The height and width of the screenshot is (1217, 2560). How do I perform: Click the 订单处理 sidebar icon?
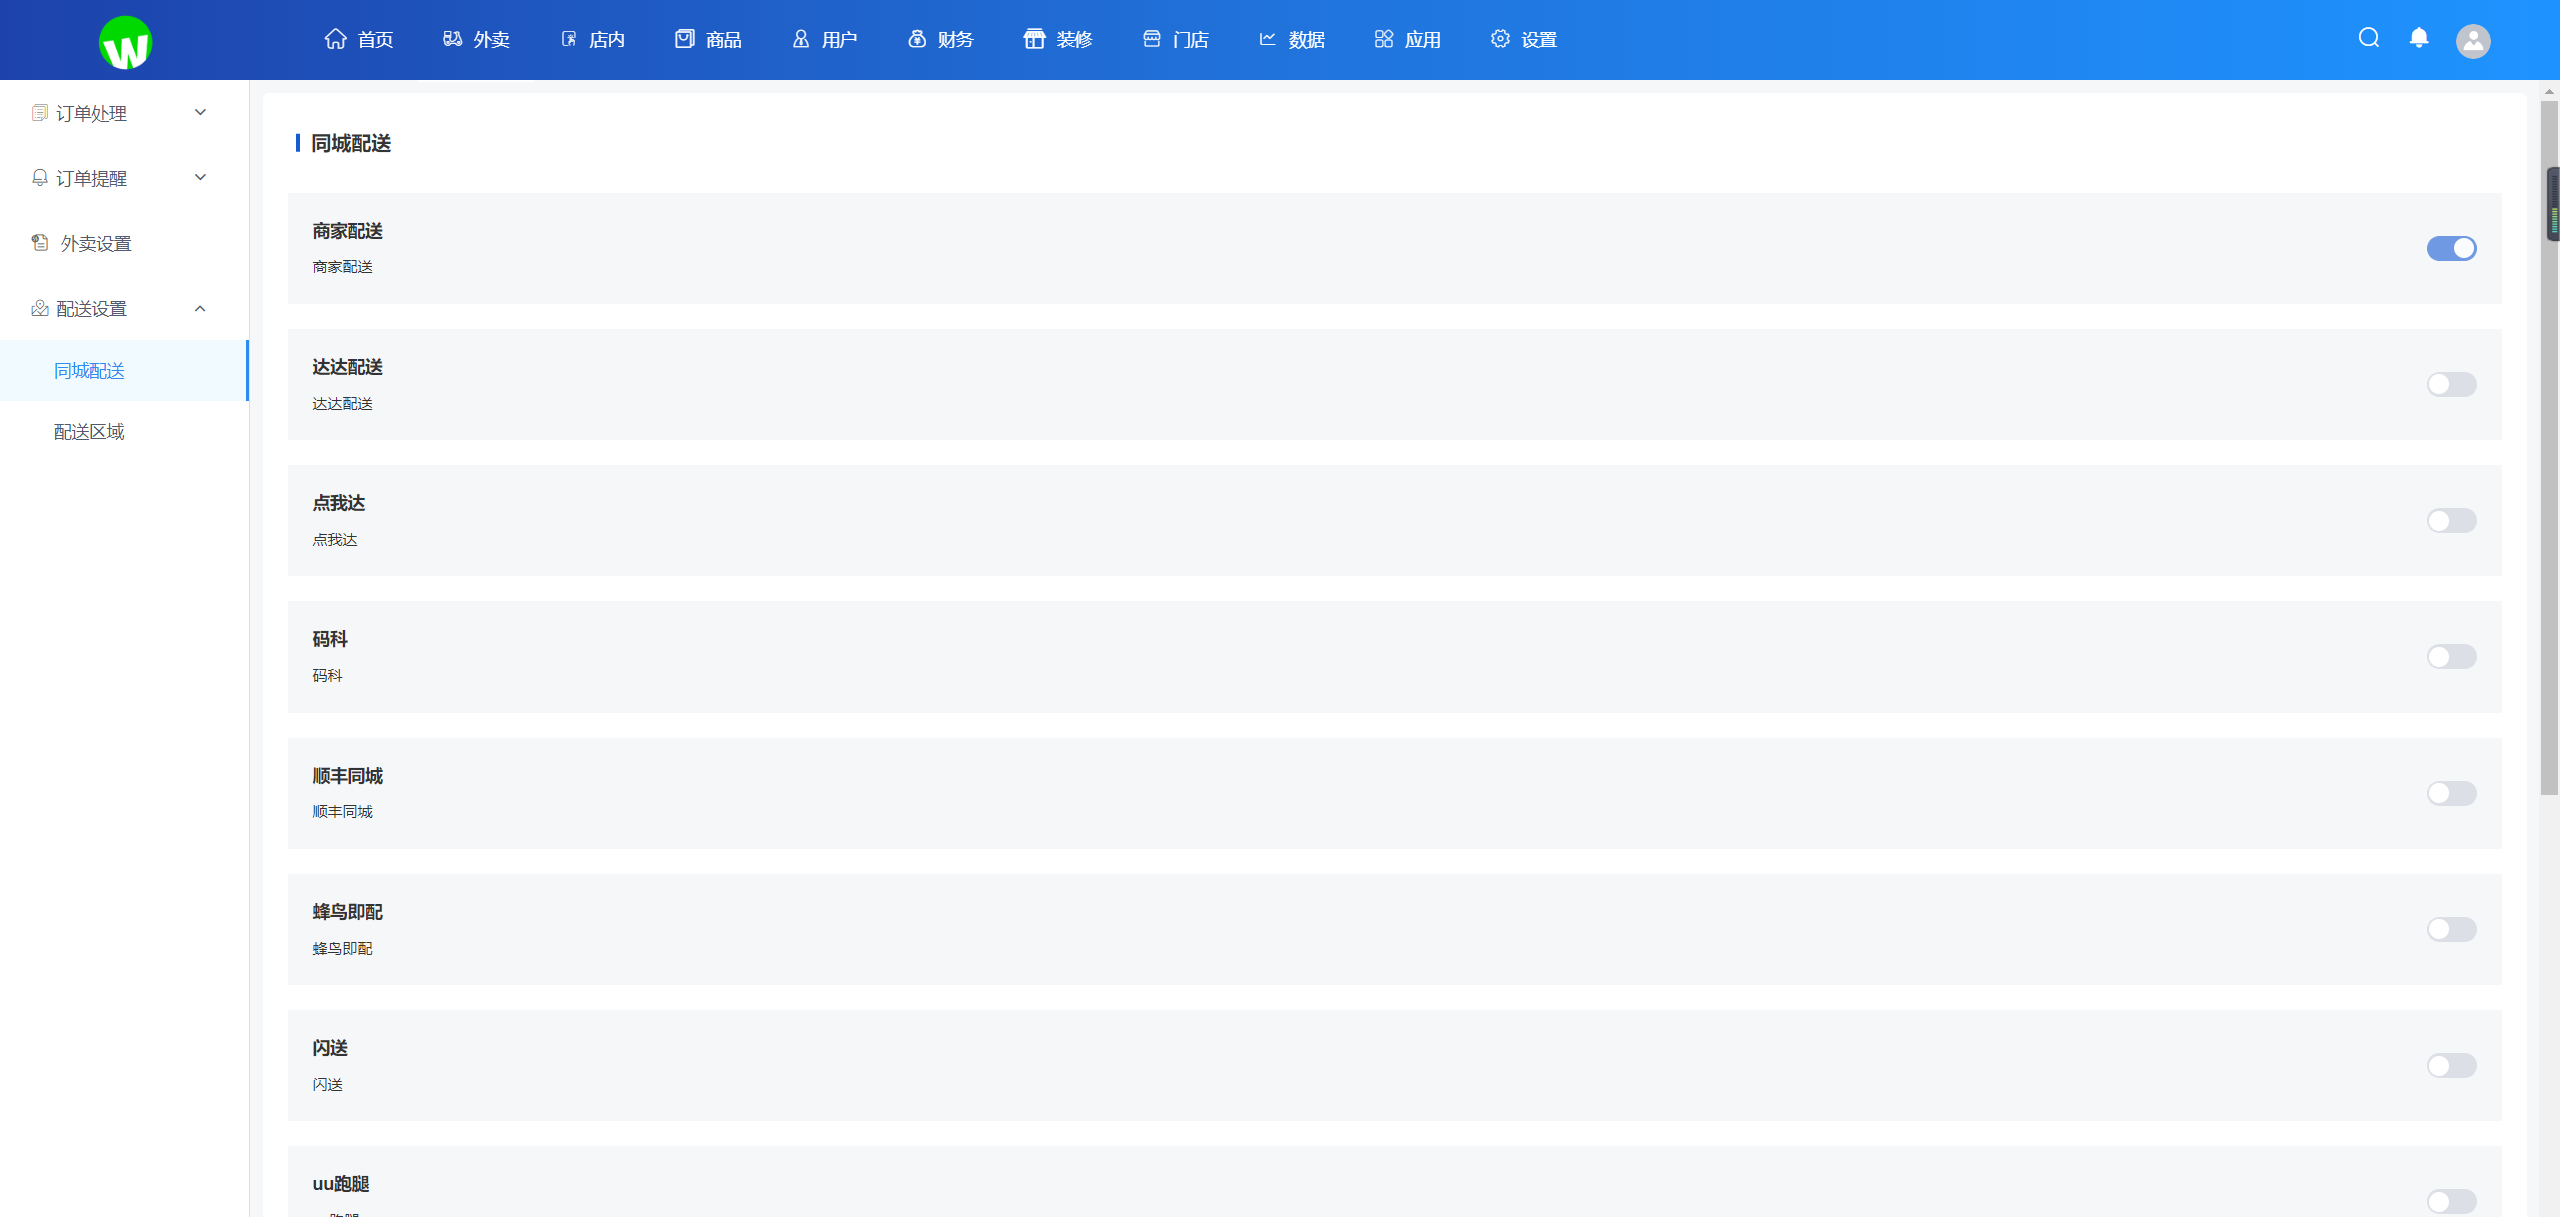click(x=40, y=113)
